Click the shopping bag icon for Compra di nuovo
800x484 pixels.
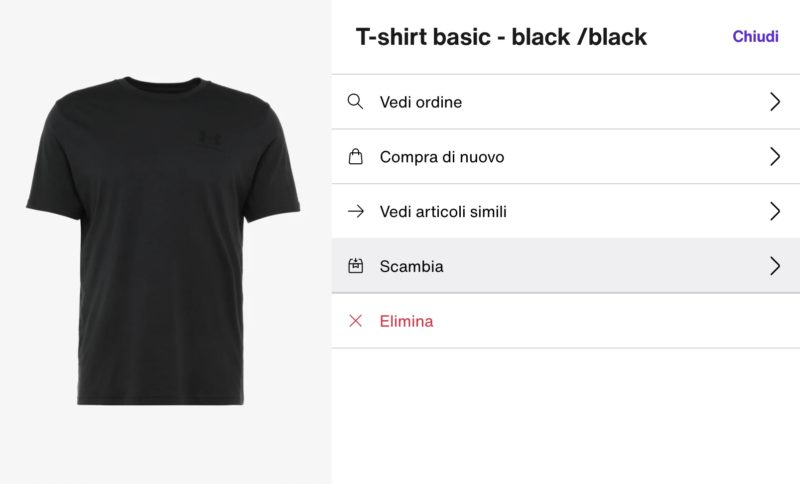355,157
